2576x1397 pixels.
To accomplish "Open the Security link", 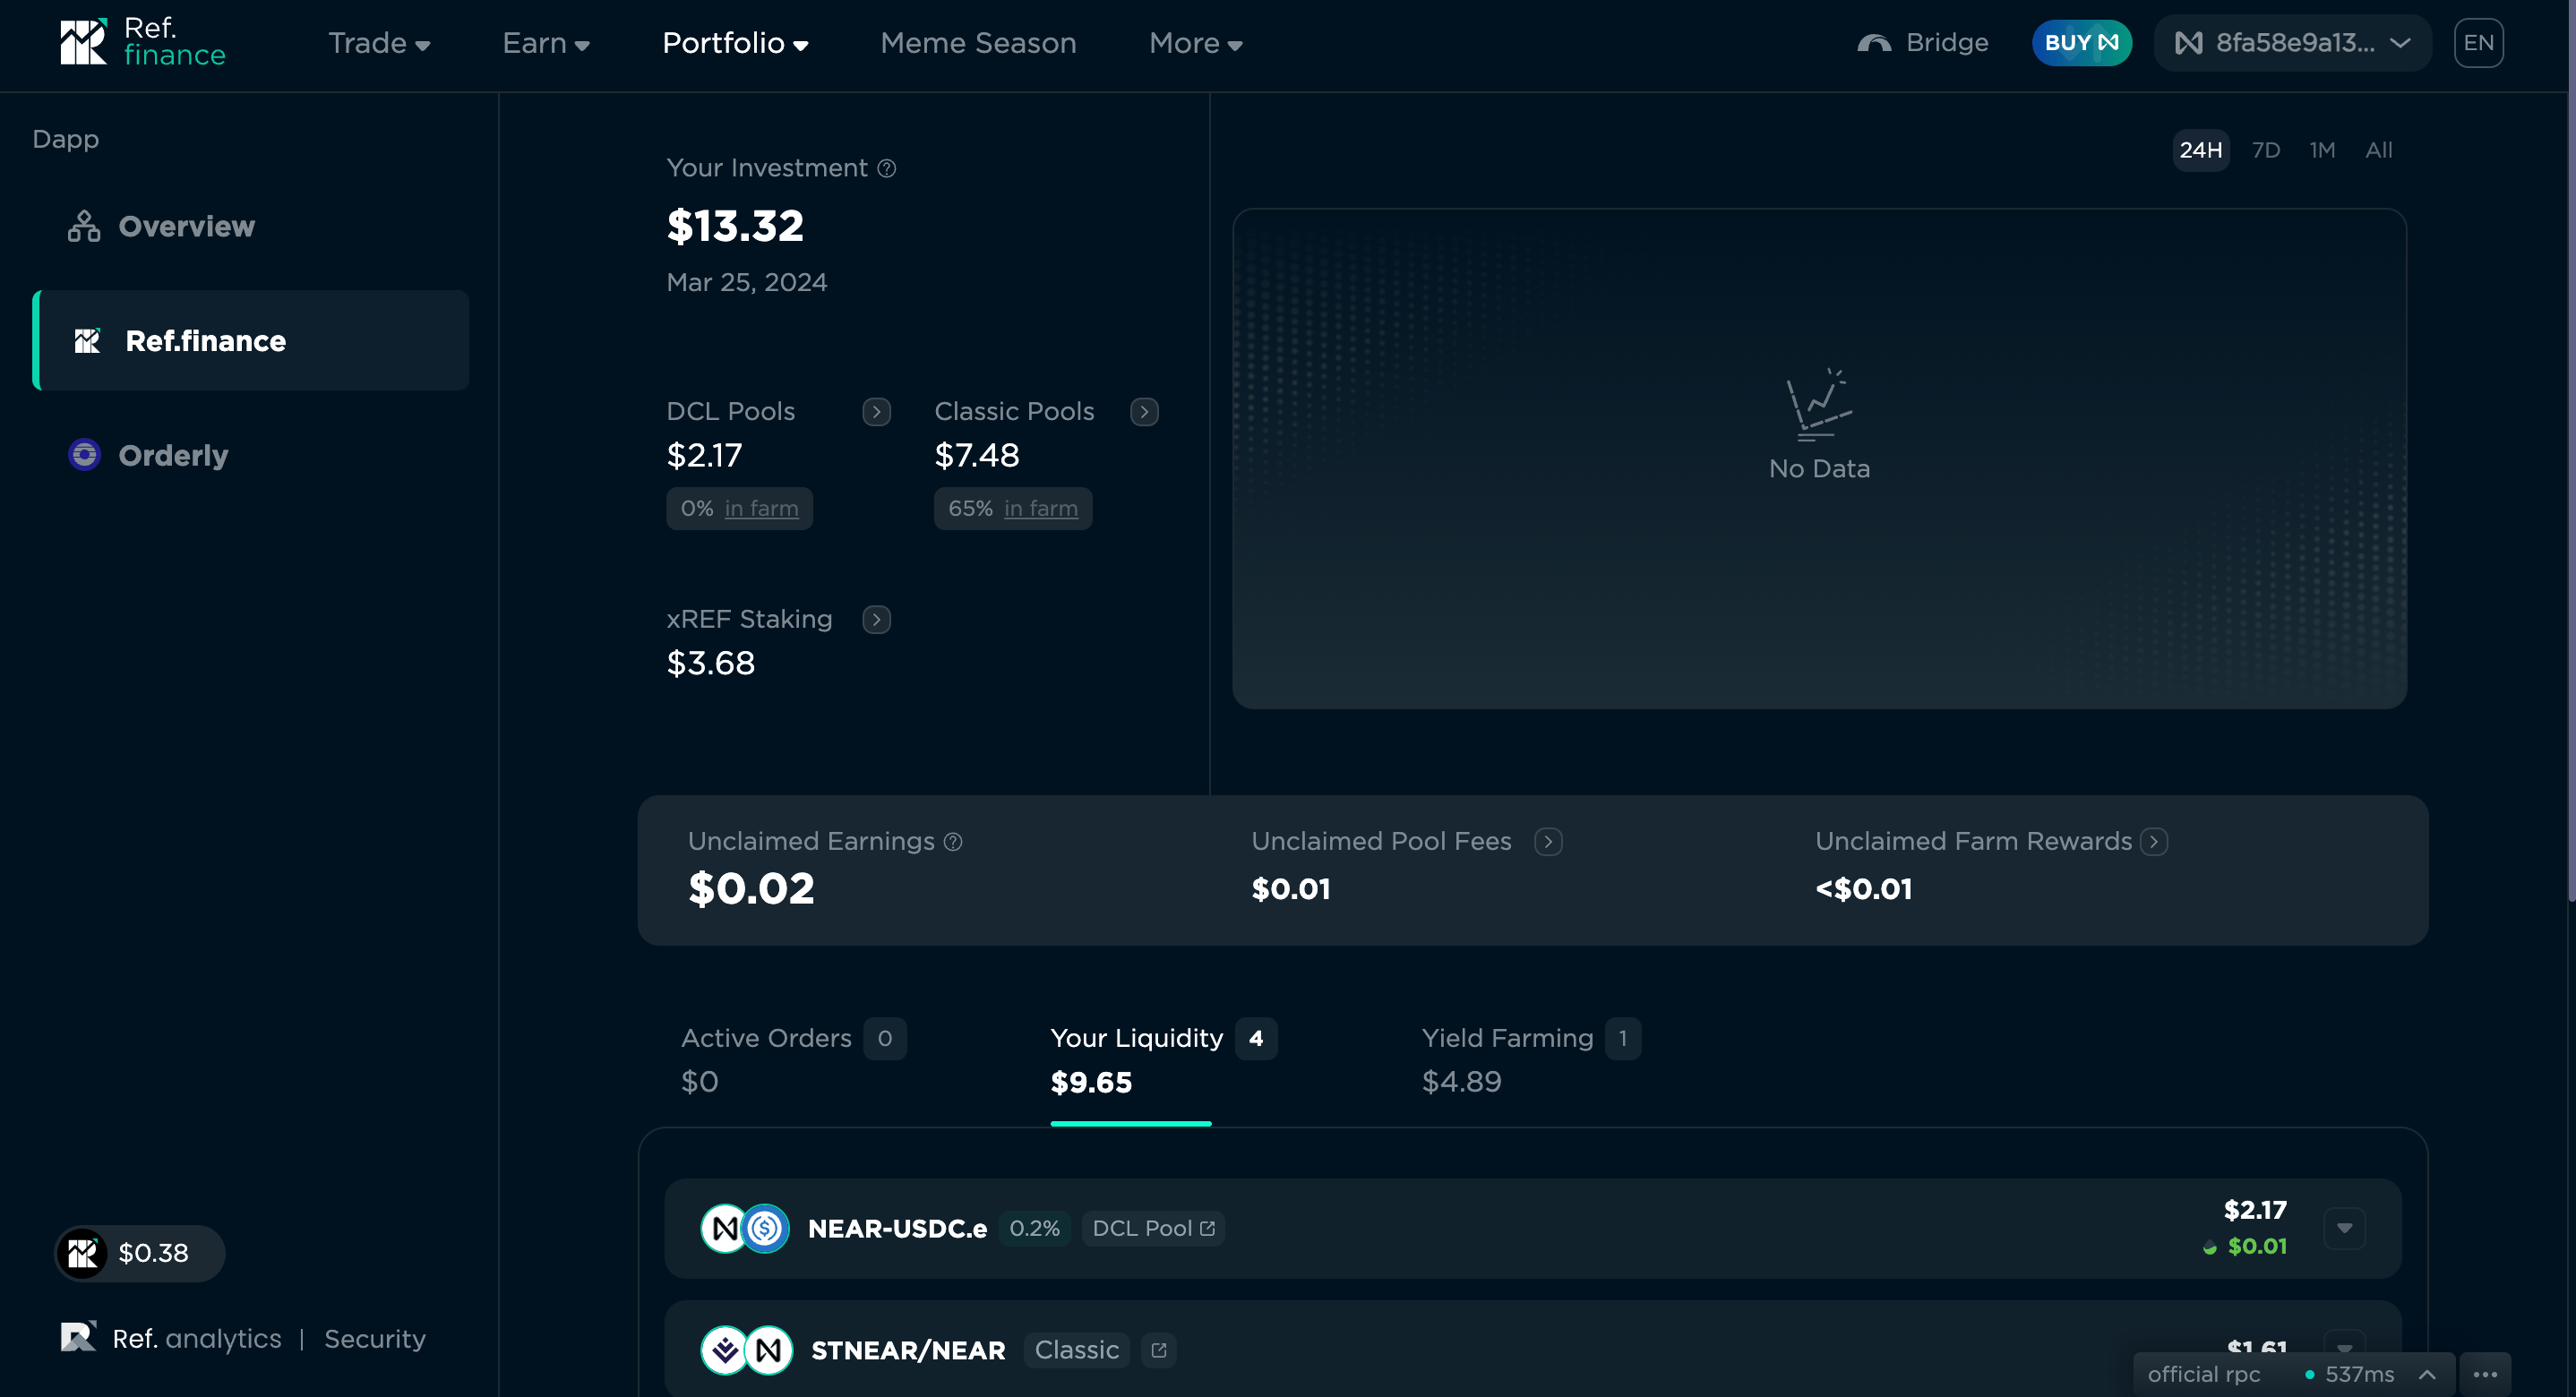I will pos(375,1338).
